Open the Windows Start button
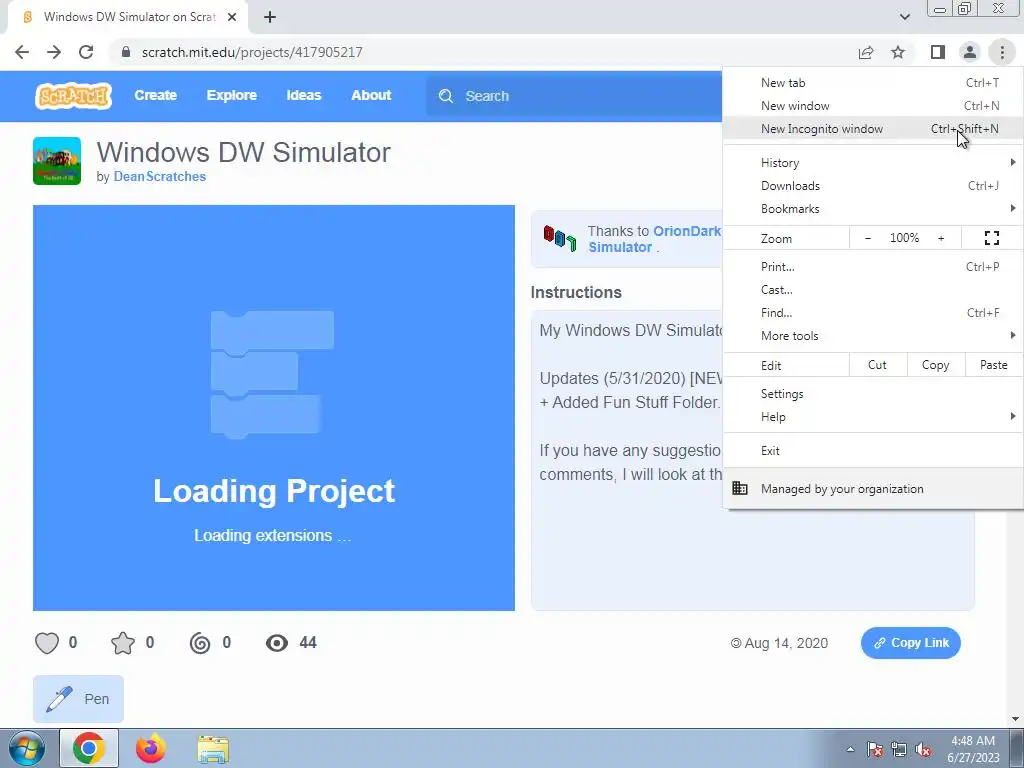The image size is (1024, 768). point(26,748)
